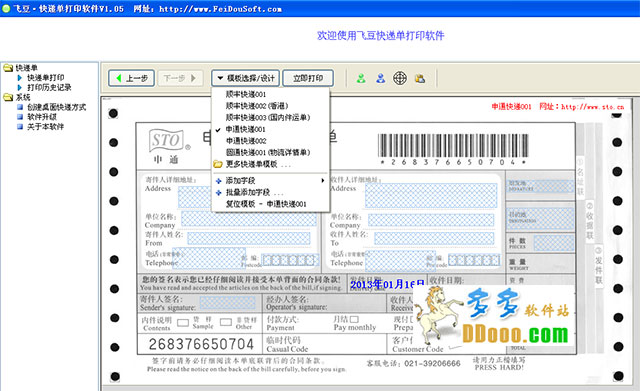This screenshot has width=640, height=391.
Task: Click the 立即打印 print button
Action: pyautogui.click(x=308, y=78)
